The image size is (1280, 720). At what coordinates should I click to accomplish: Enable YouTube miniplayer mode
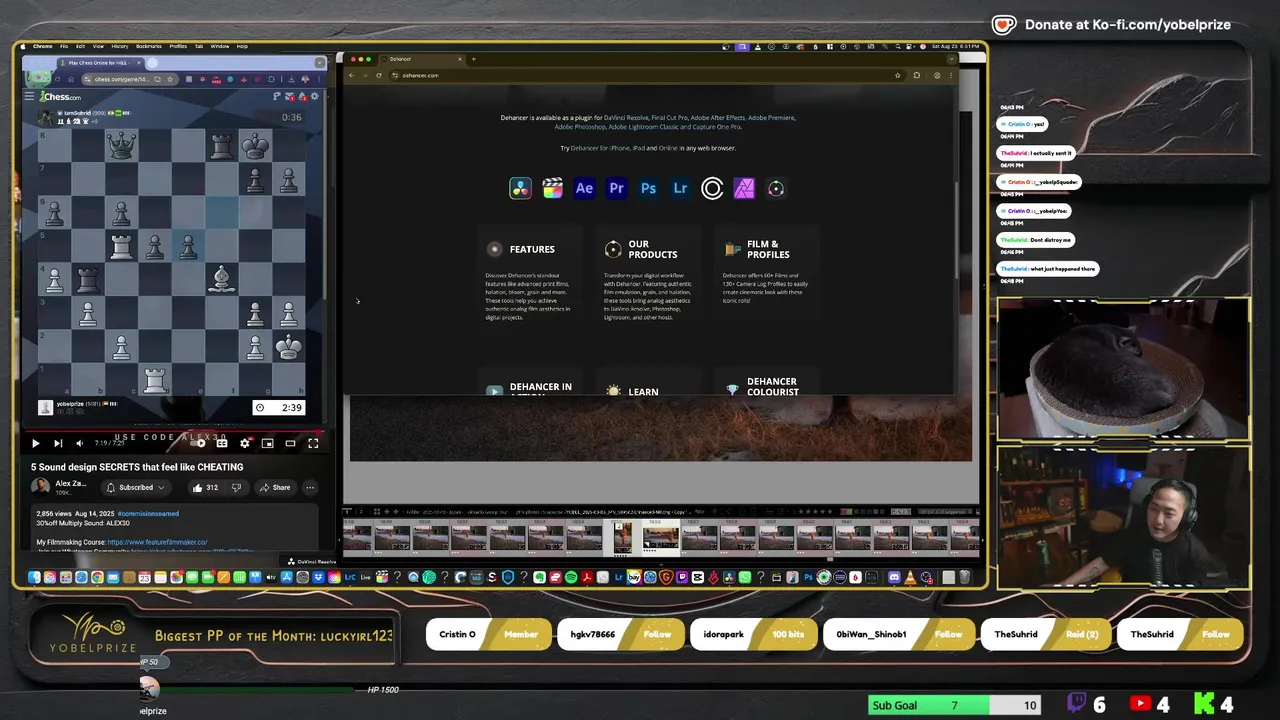[x=267, y=443]
